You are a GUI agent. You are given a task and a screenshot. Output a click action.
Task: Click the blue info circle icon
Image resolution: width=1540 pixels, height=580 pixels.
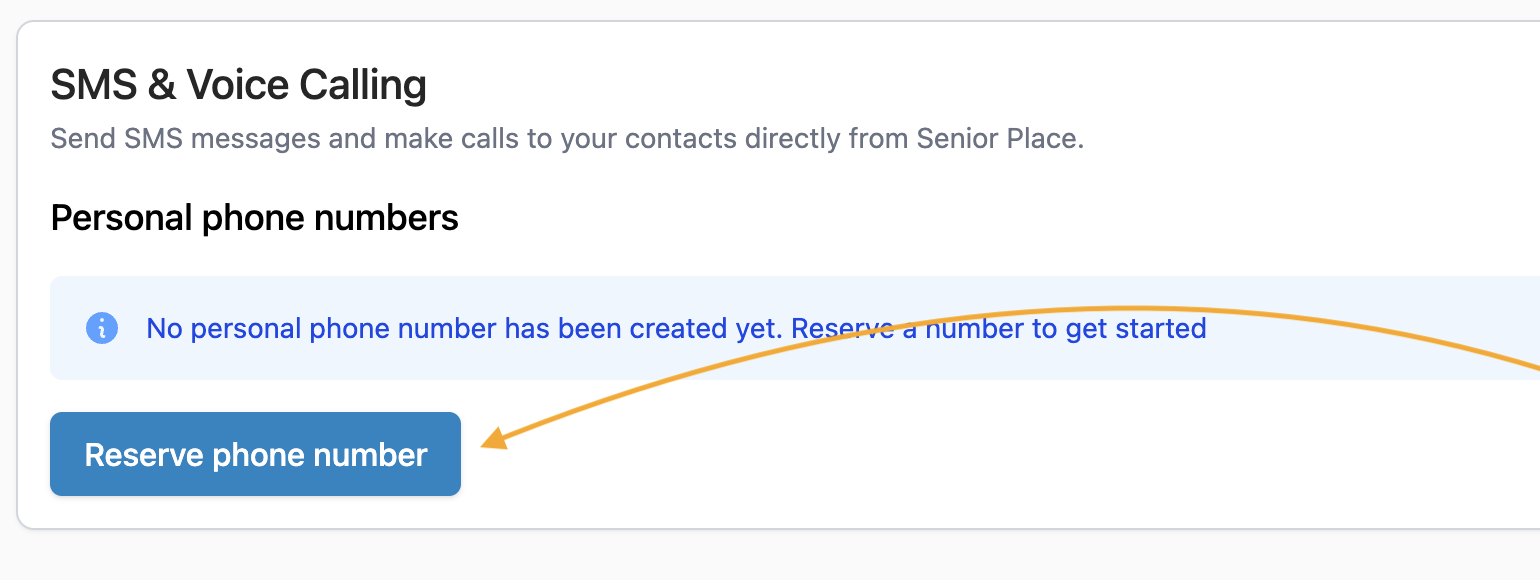coord(102,328)
